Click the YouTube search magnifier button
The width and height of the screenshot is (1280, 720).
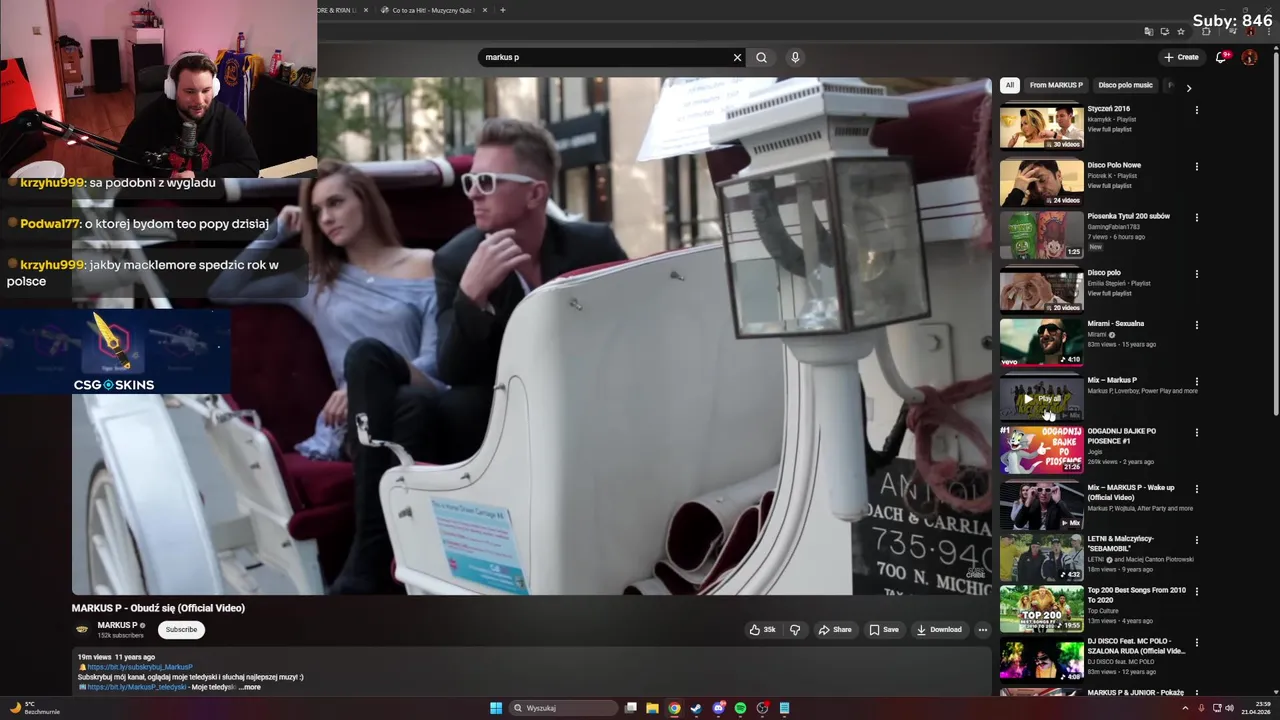tap(761, 57)
